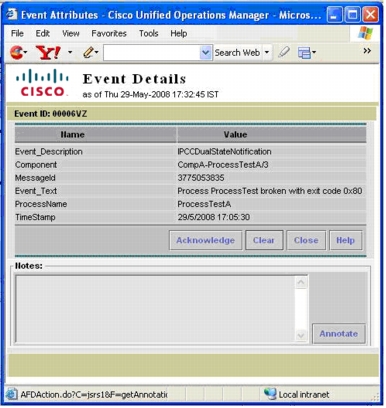Select the Process ProcessTest broken value text
386x408 pixels.
270,191
